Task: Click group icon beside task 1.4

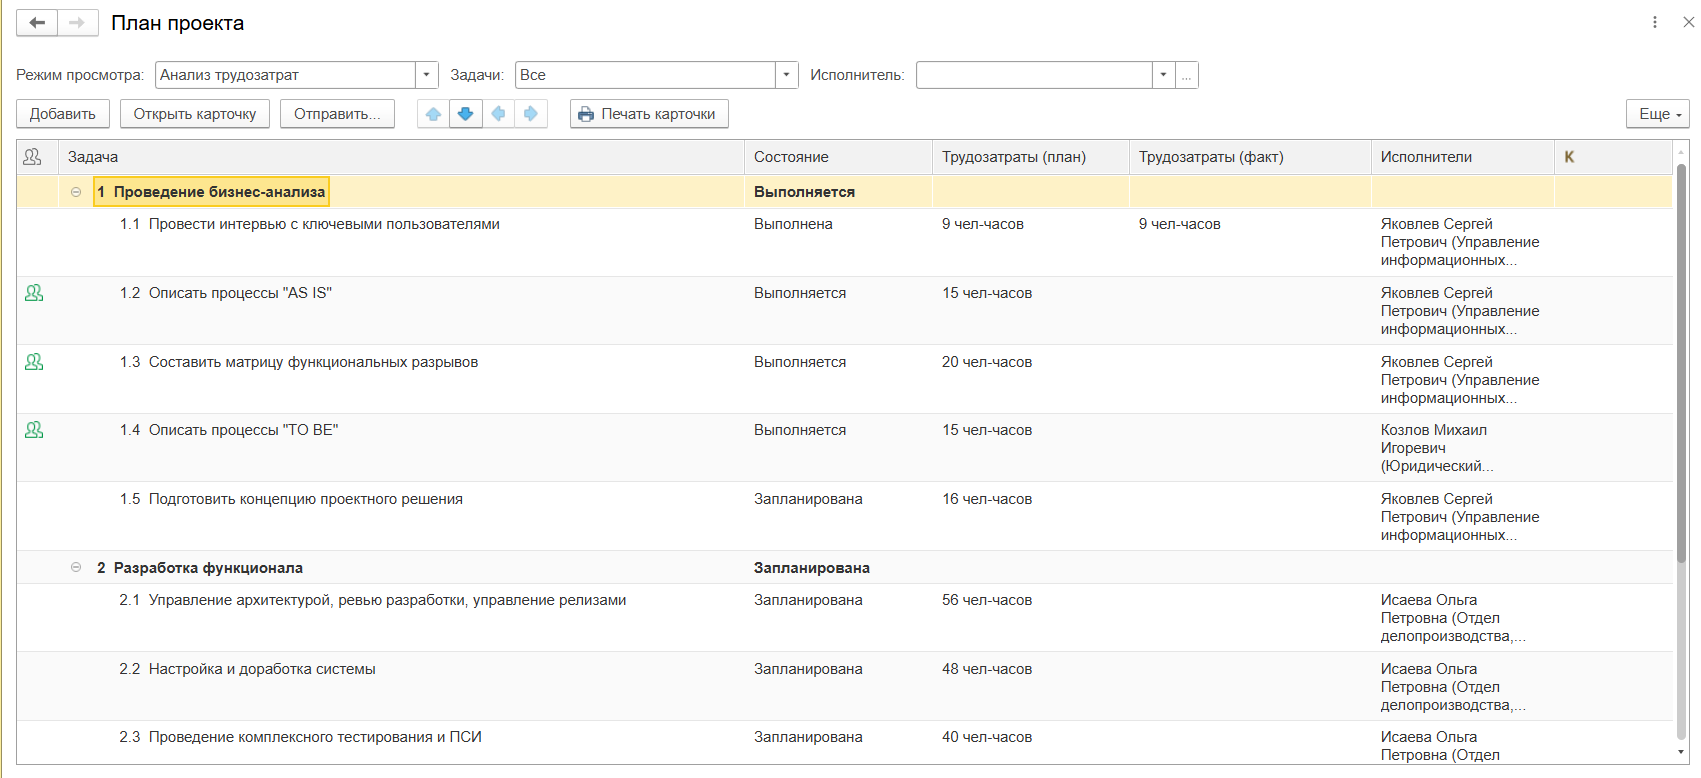Action: click(34, 430)
